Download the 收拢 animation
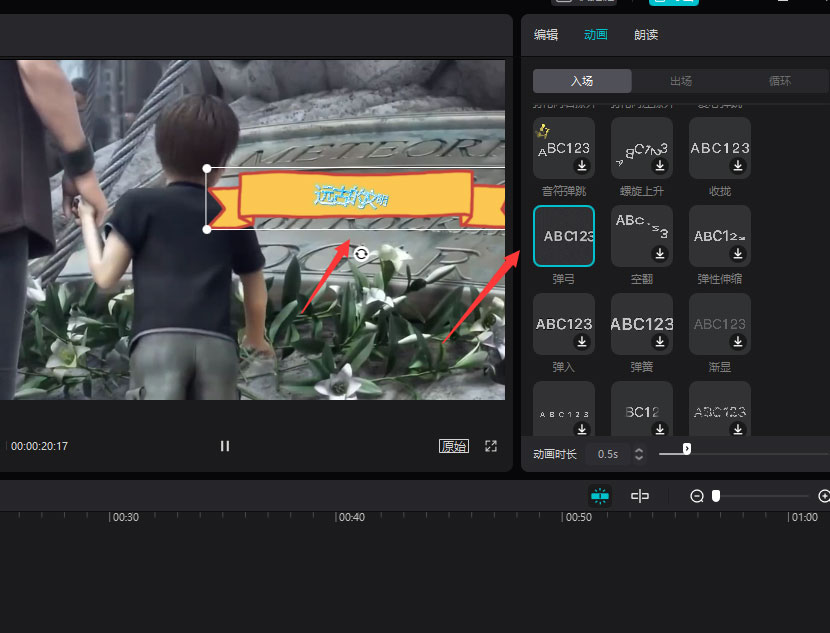This screenshot has height=633, width=830. 738,166
